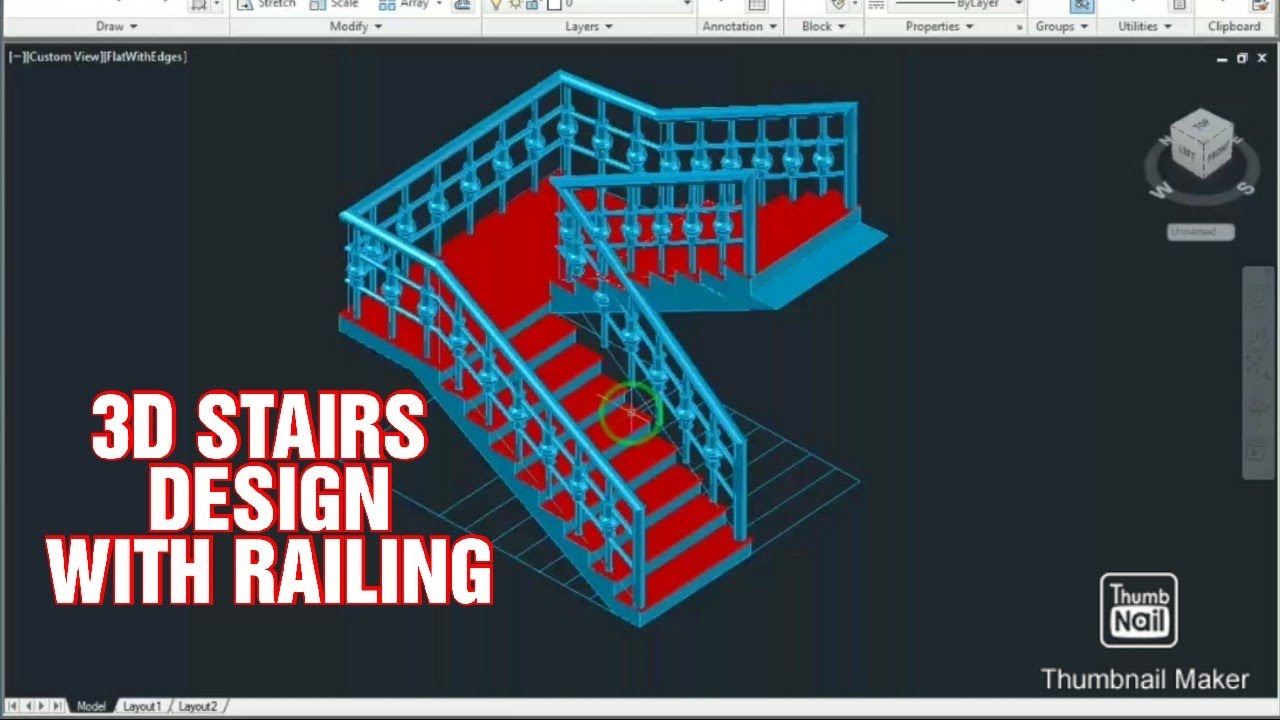Switch to the Layout1 tab

click(x=142, y=706)
